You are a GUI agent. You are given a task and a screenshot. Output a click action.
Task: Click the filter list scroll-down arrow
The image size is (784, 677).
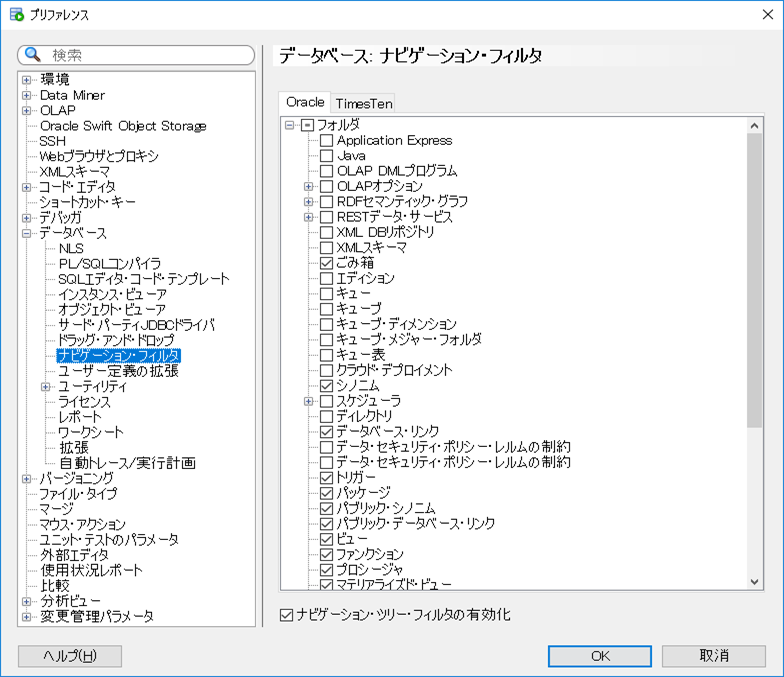[x=754, y=582]
